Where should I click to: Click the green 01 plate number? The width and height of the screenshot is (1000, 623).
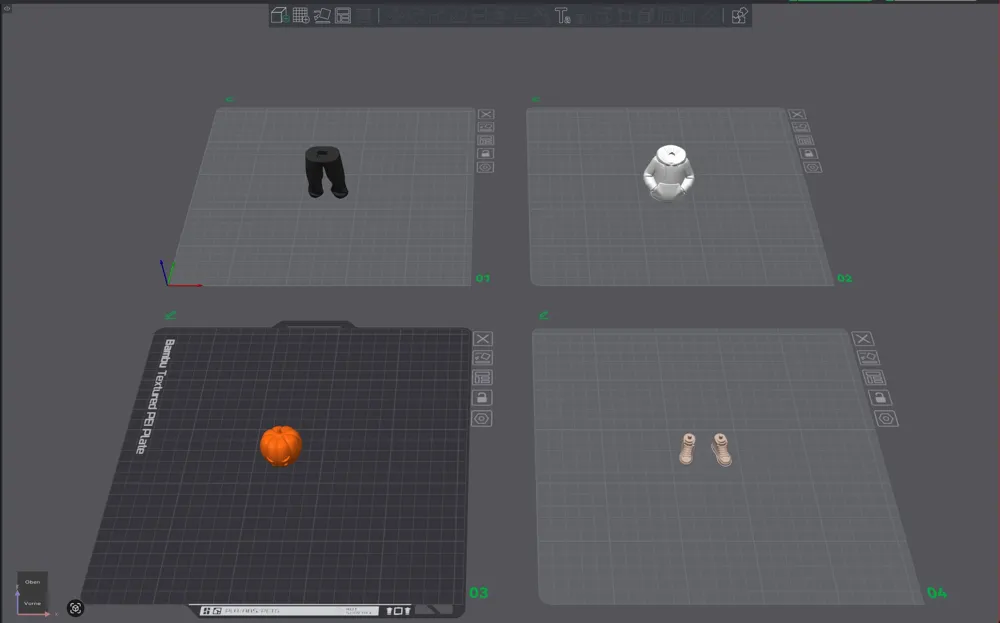tap(483, 278)
